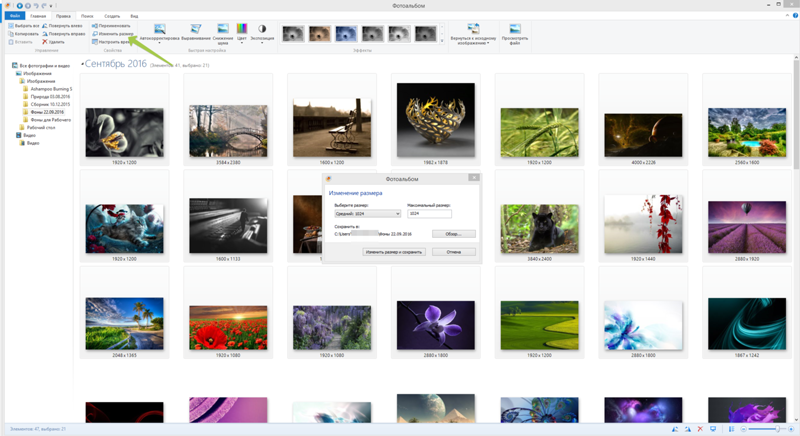800x436 pixels.
Task: Collapse the ribbon with the chevron
Action: 787,16
